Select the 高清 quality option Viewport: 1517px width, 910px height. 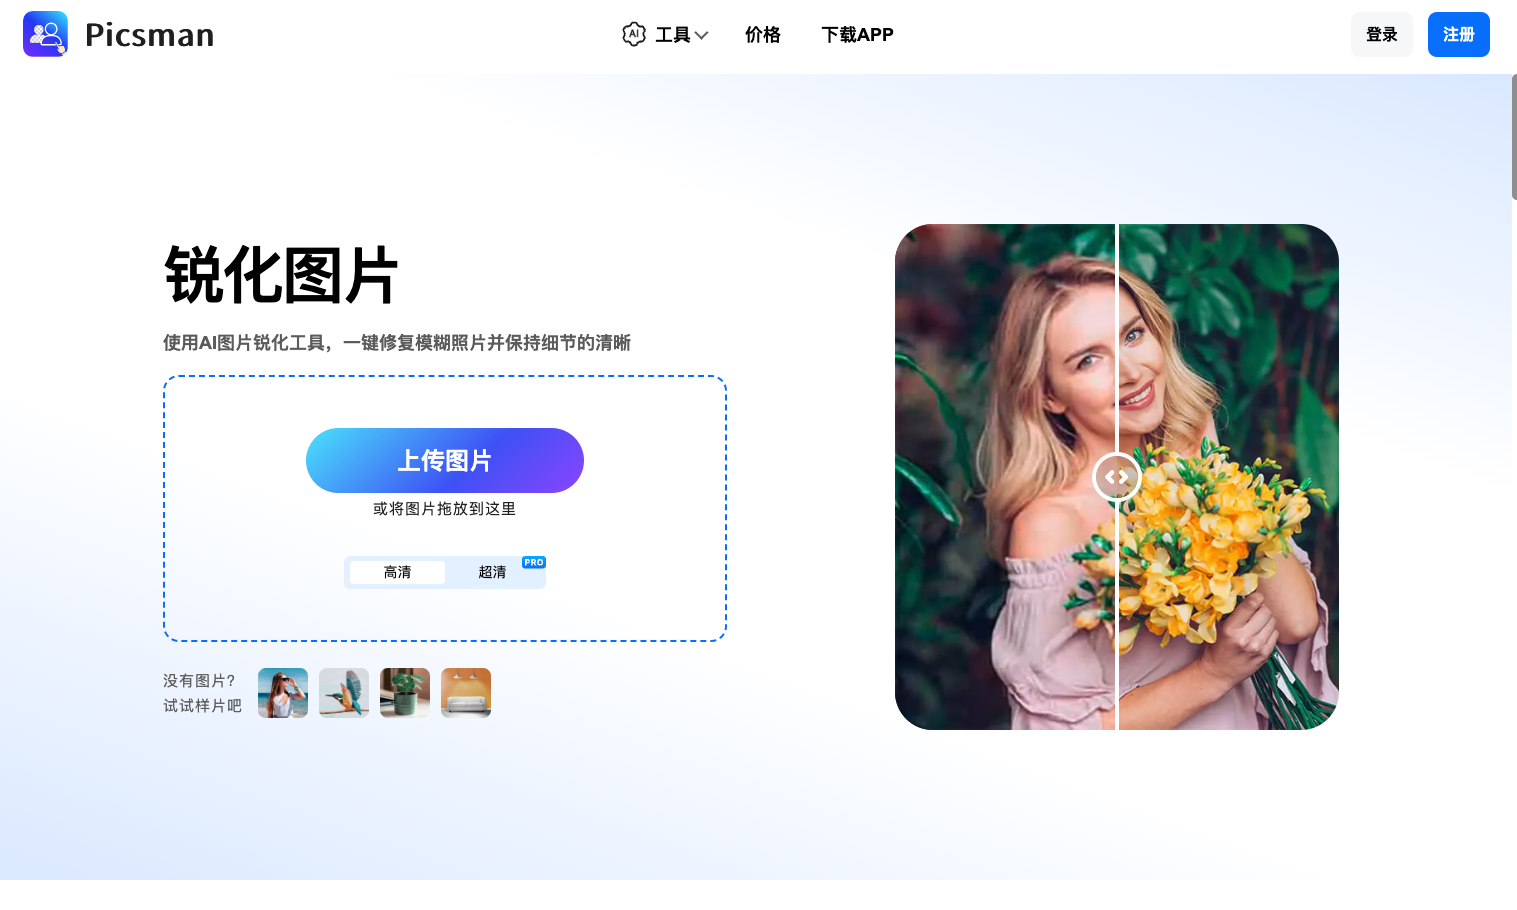396,572
